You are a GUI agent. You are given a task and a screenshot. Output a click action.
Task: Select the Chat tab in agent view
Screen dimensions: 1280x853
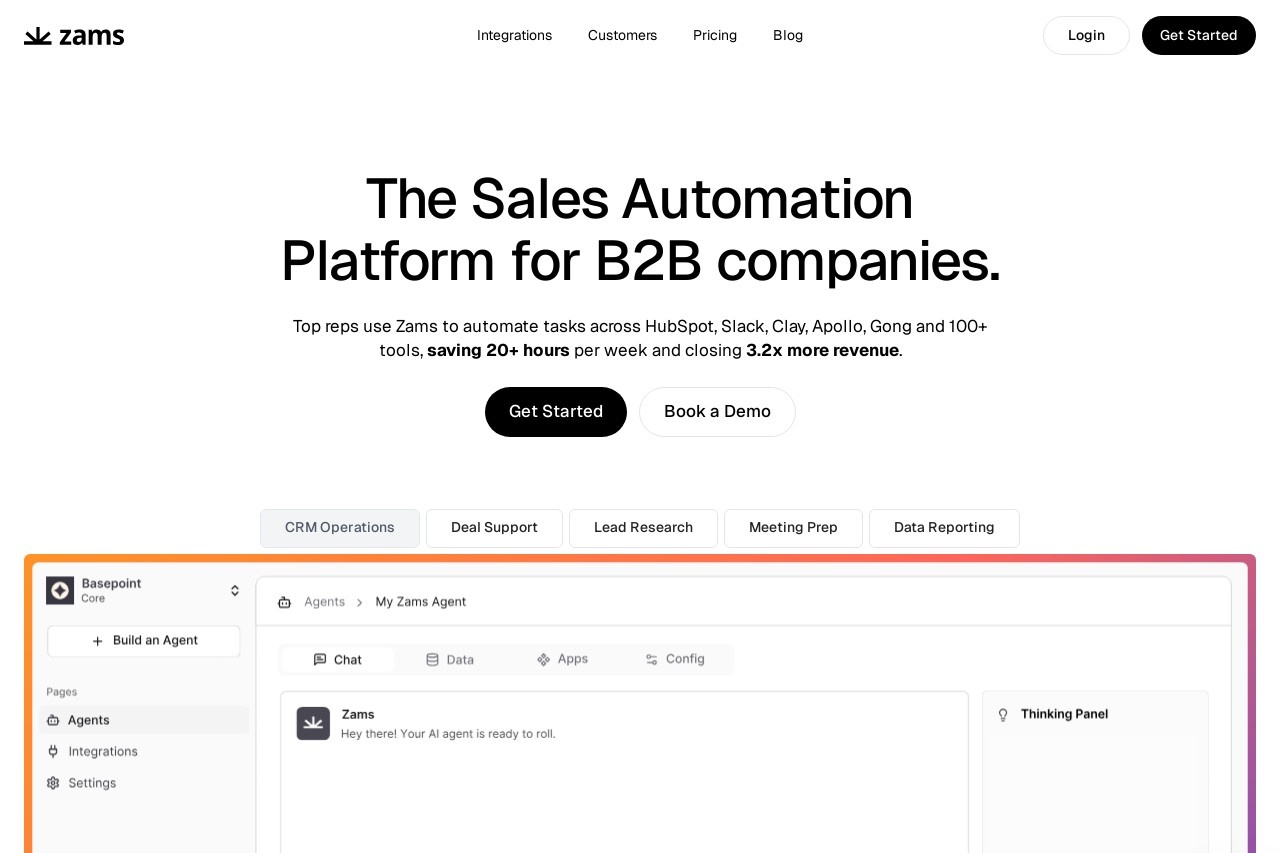pos(338,660)
